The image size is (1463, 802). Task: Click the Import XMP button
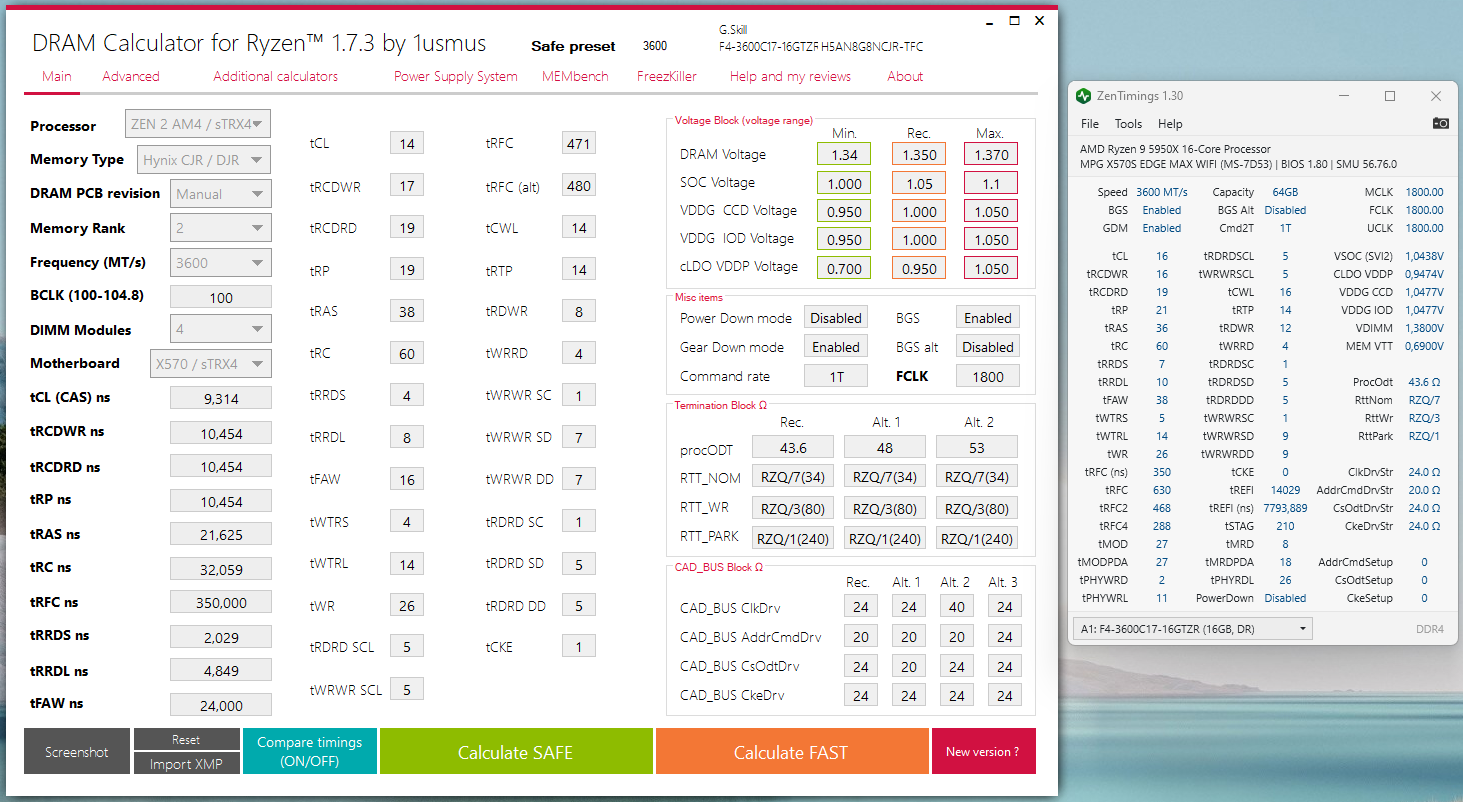click(186, 764)
